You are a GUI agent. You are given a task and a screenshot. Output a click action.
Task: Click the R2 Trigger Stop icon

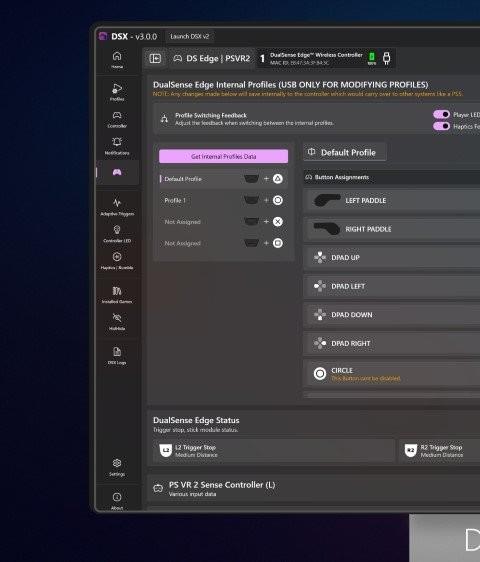[x=411, y=451]
